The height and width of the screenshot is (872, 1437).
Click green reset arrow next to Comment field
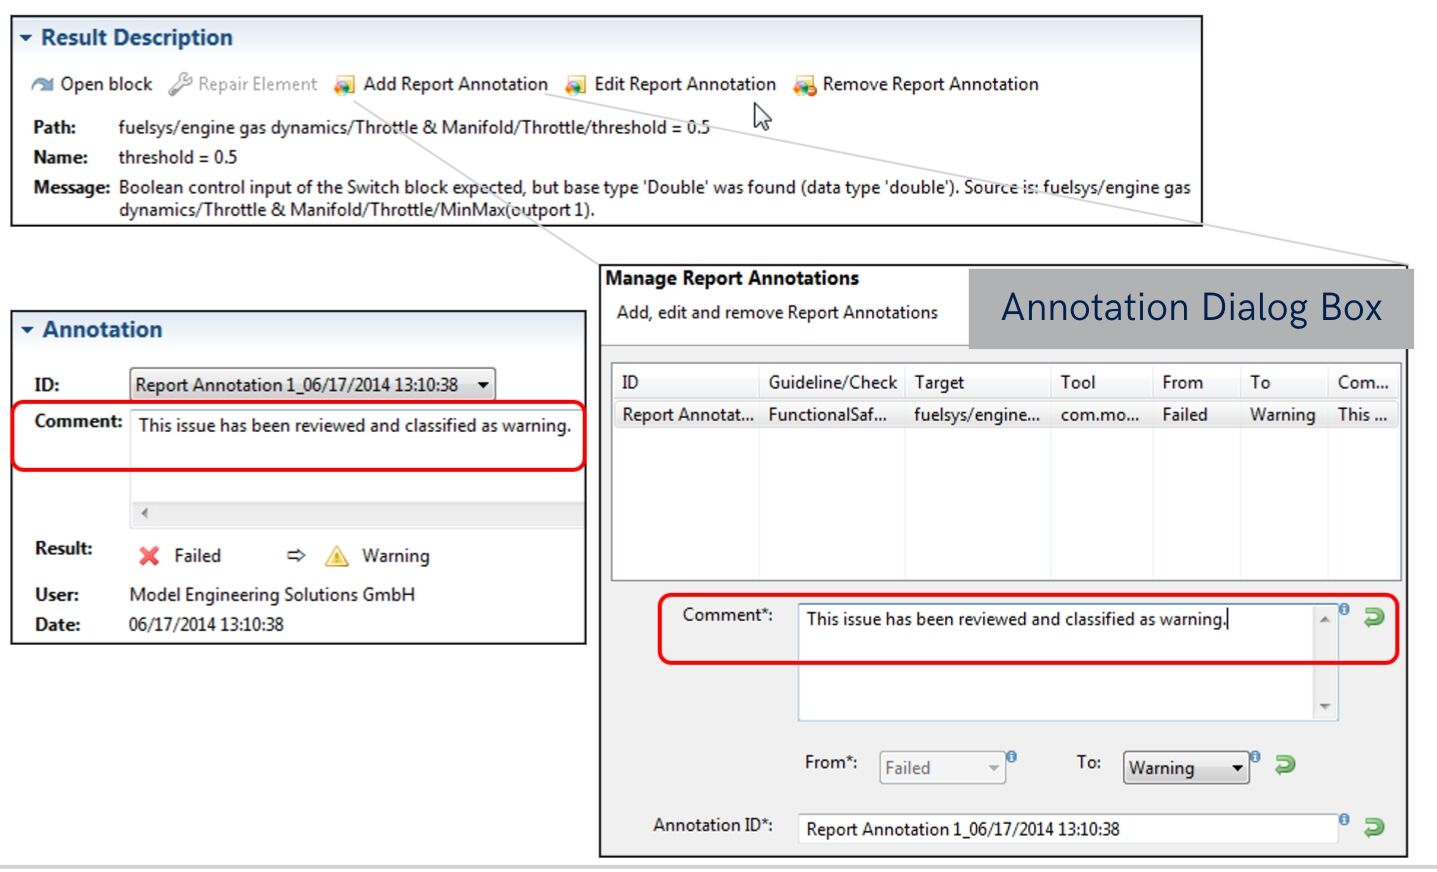click(x=1374, y=617)
